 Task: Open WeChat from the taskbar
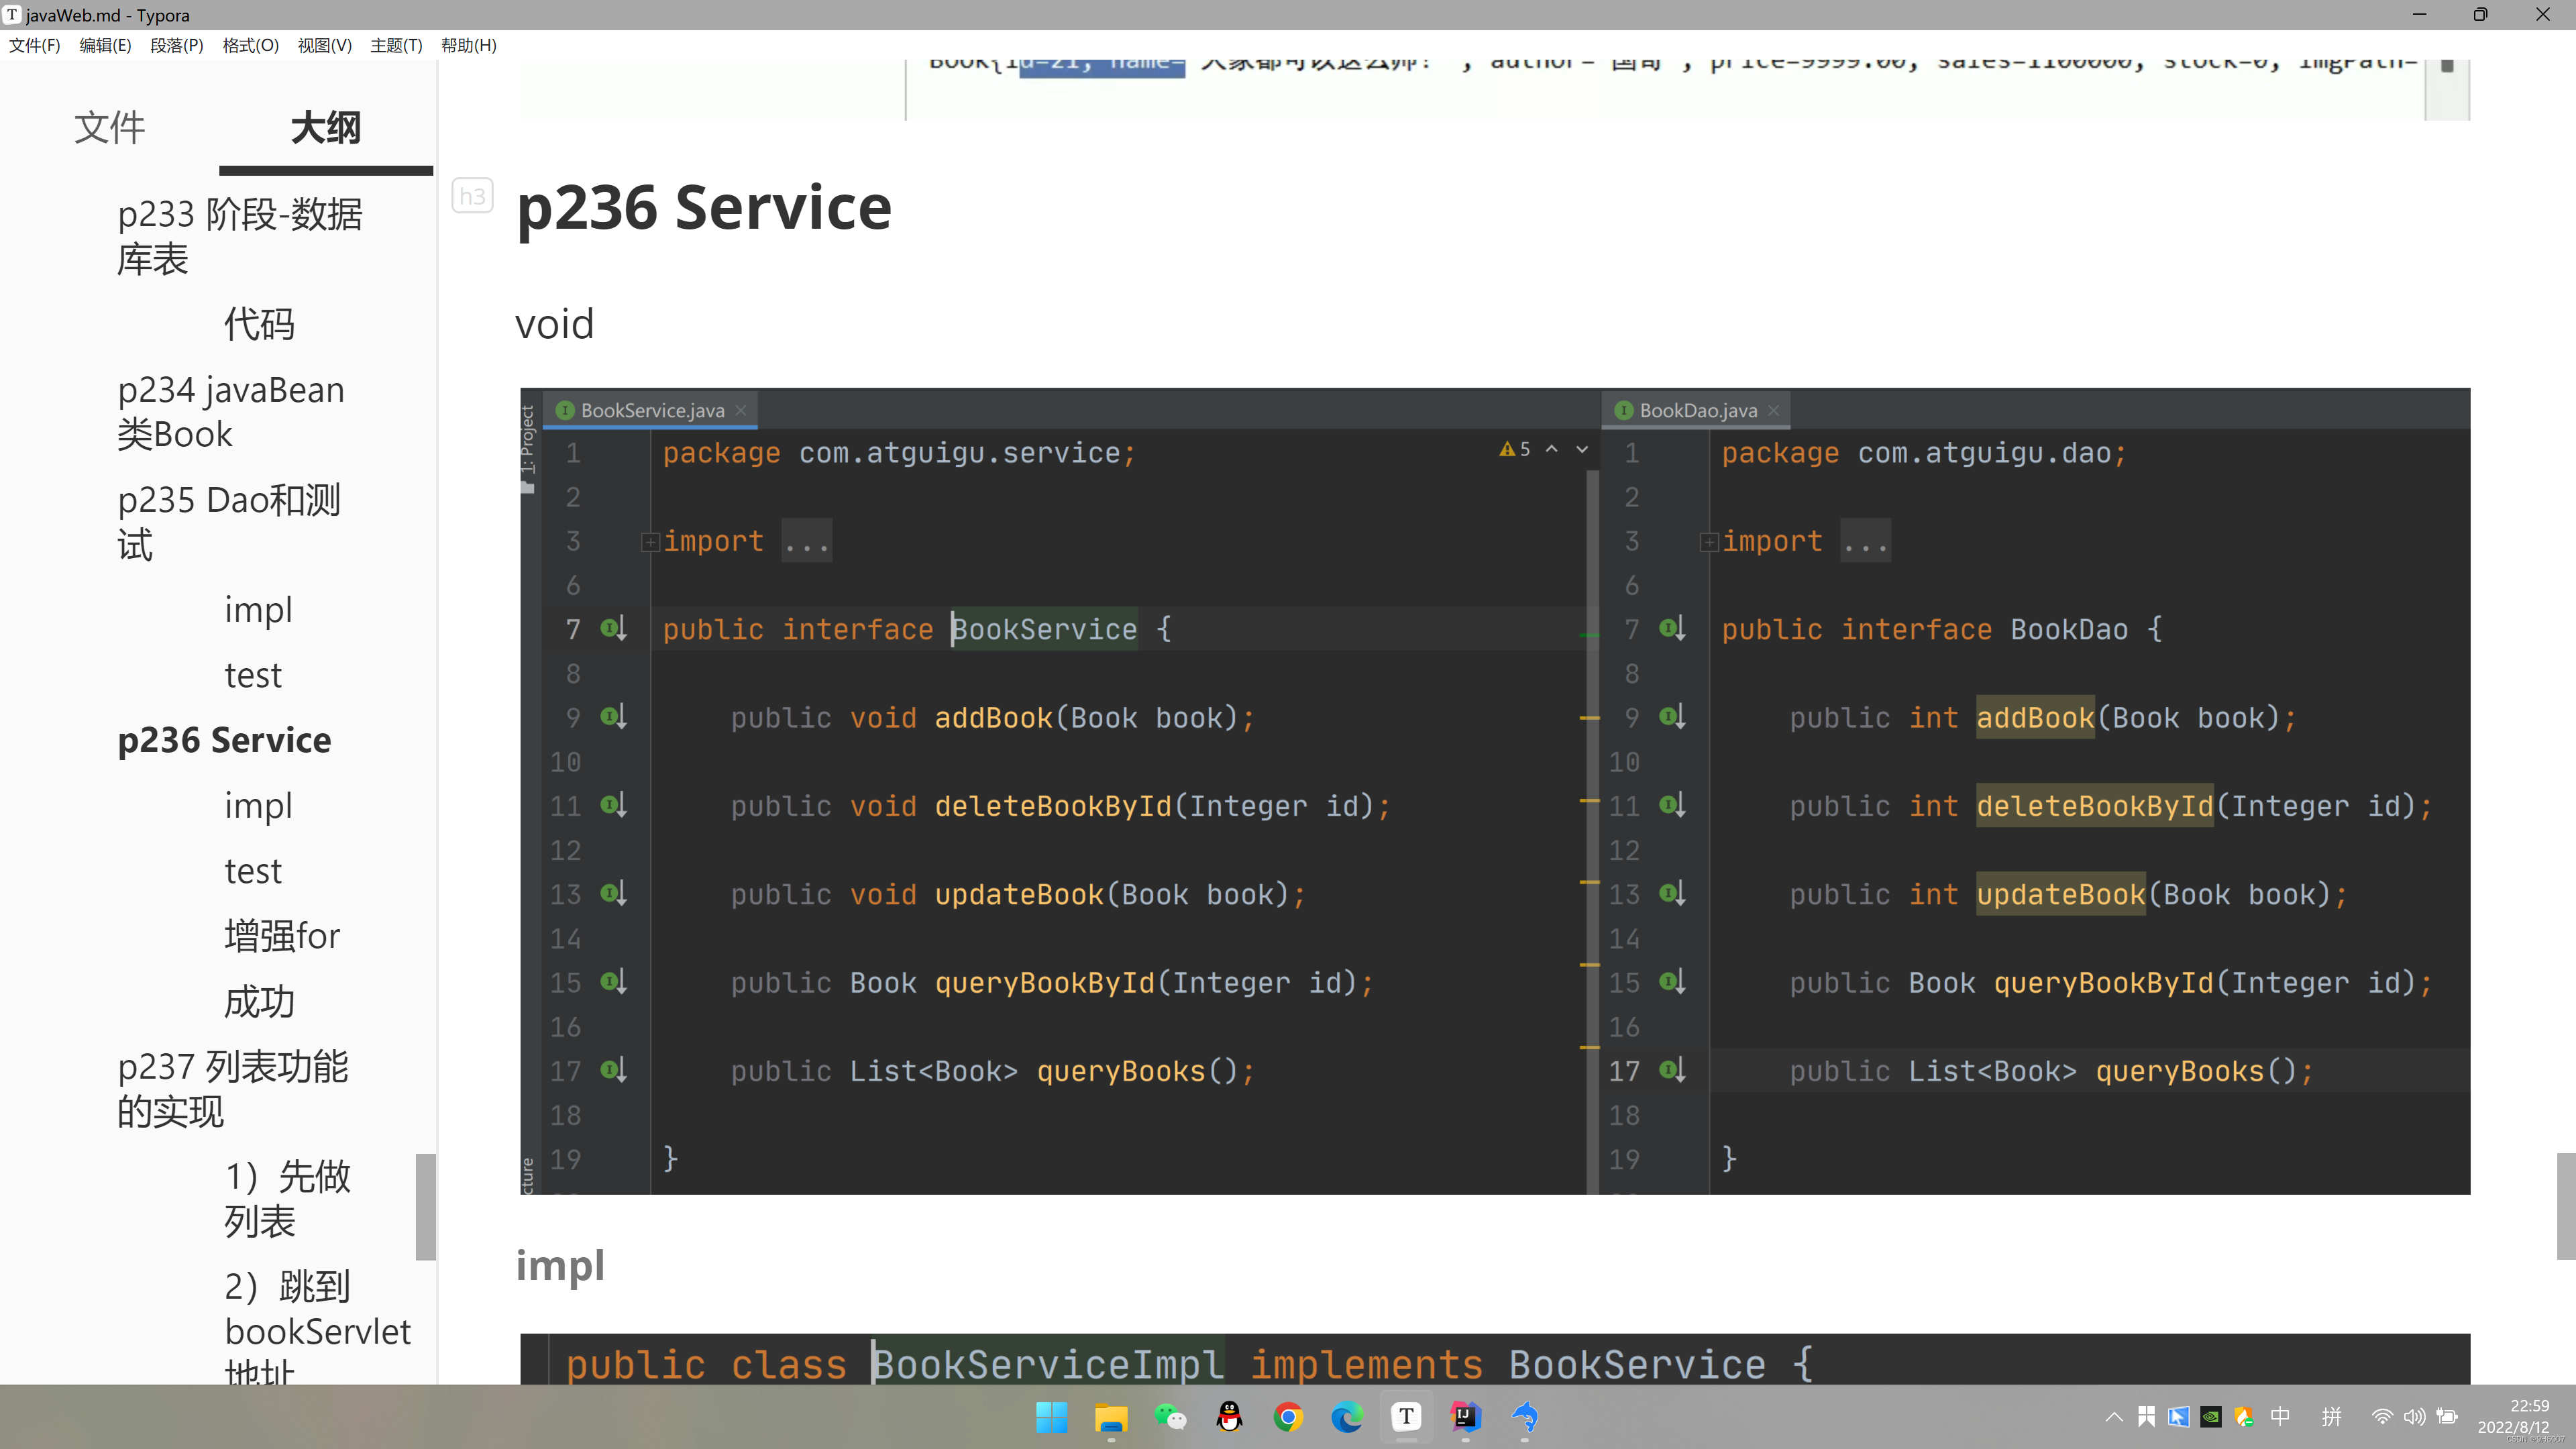(x=1170, y=1417)
